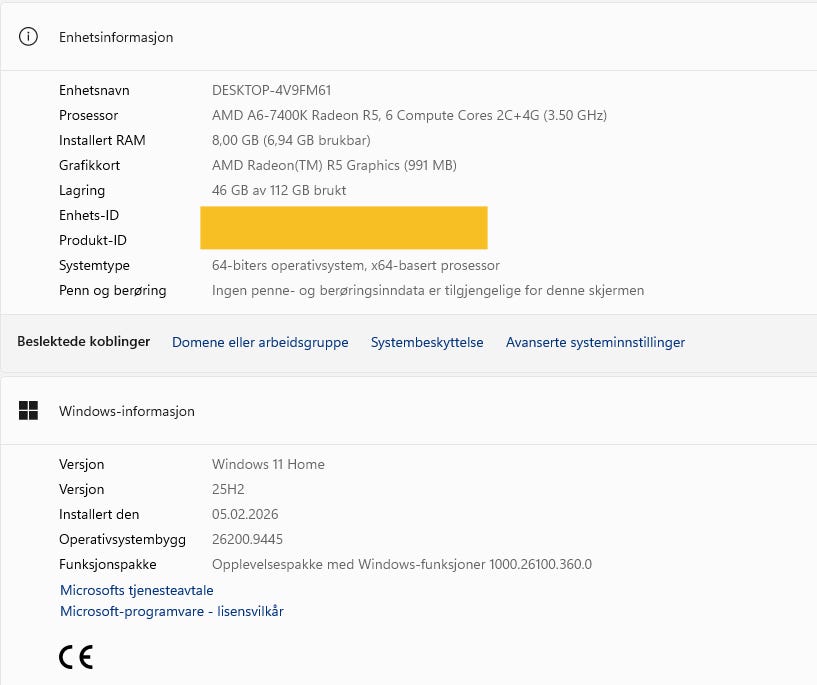Click the Grafikkort label

[89, 165]
